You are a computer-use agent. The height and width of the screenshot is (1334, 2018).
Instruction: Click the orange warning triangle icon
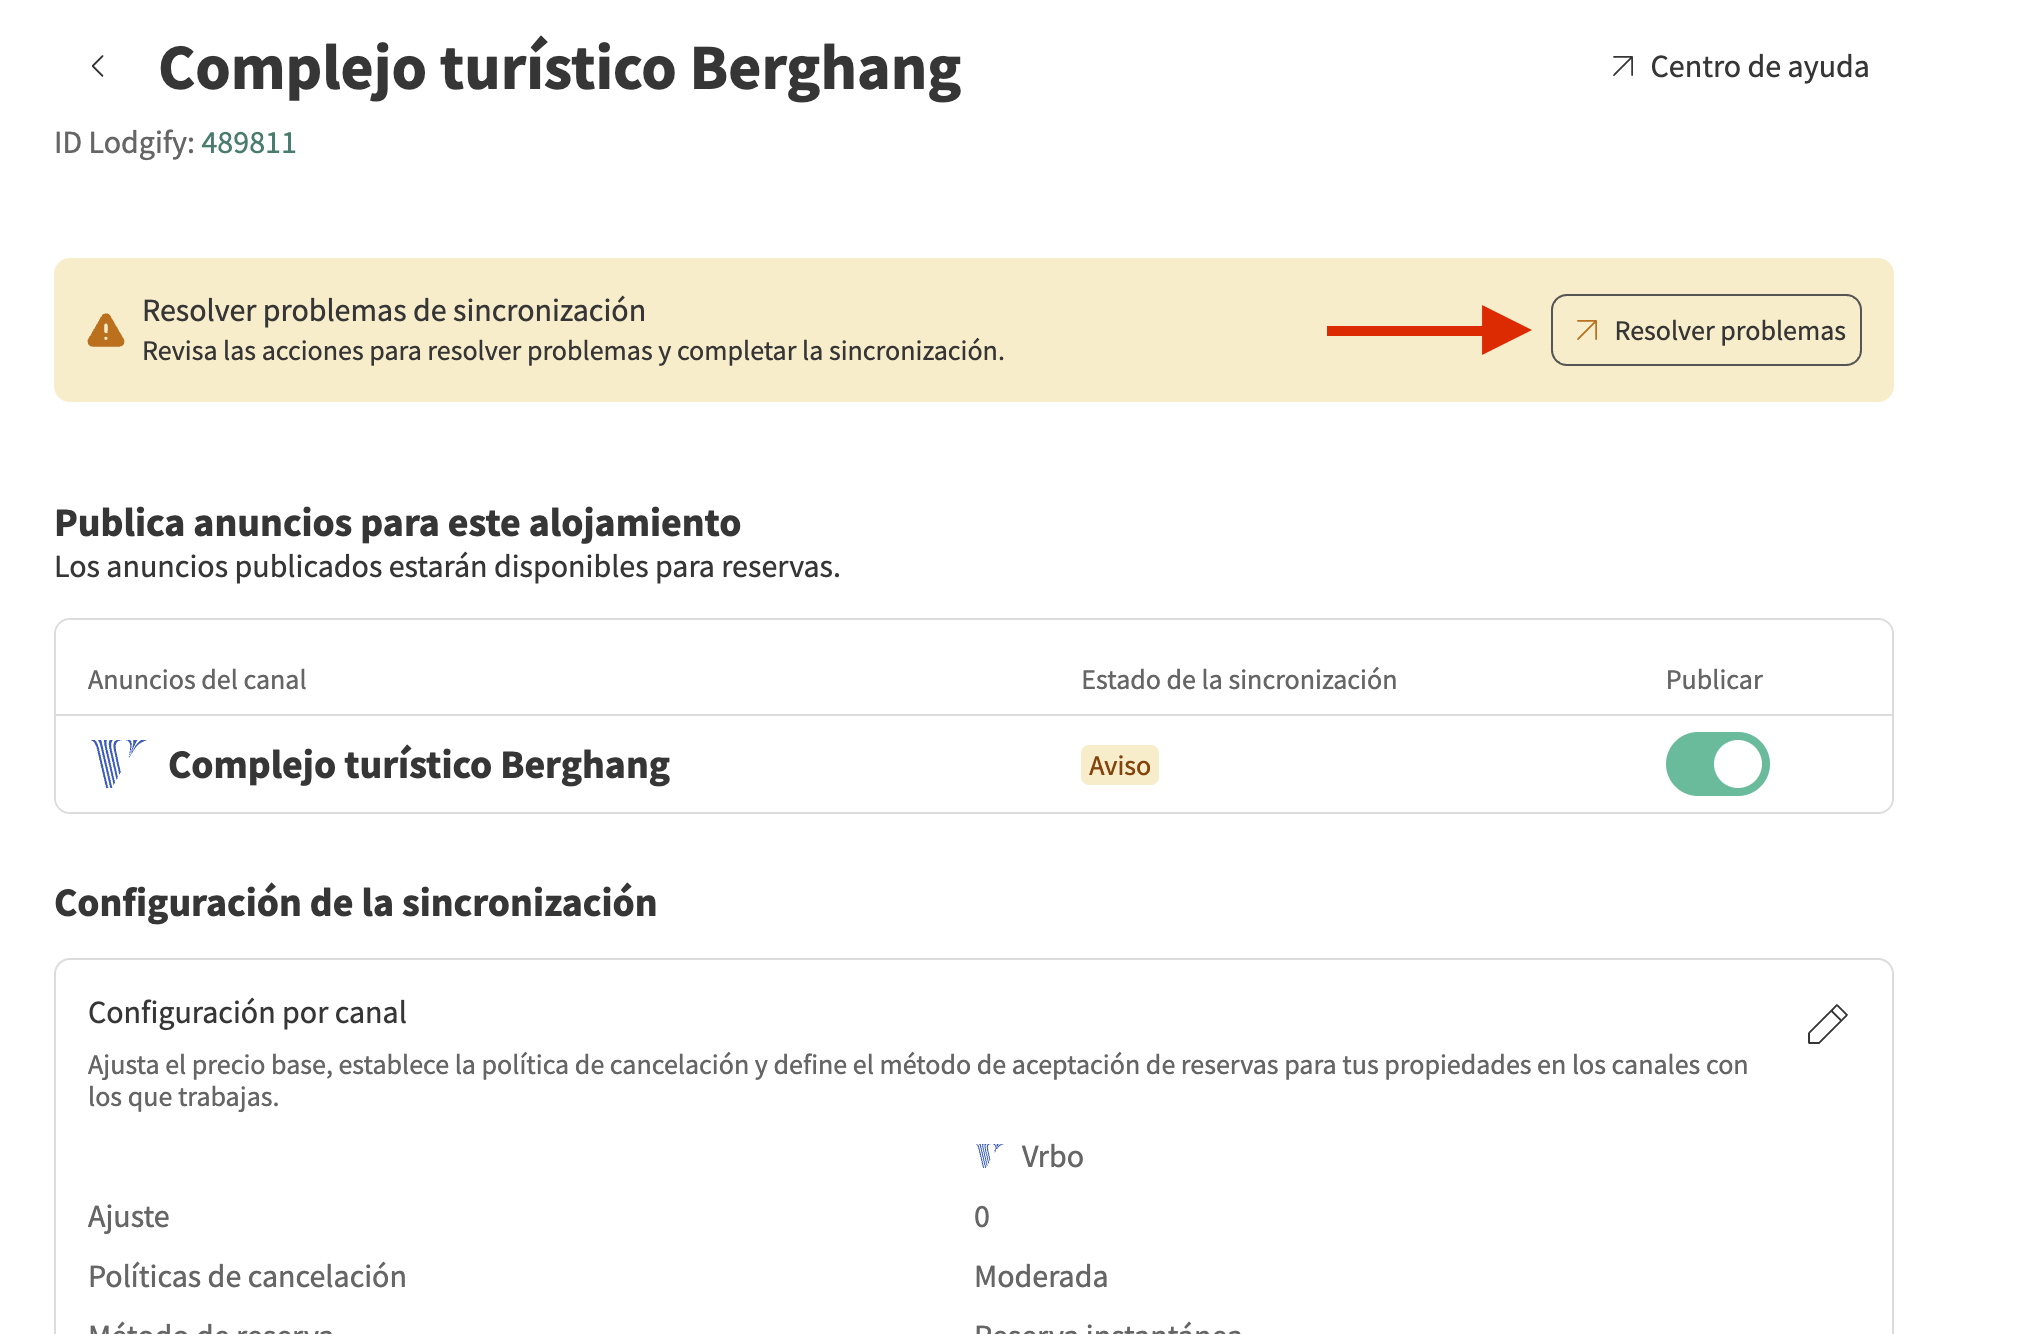pyautogui.click(x=106, y=331)
